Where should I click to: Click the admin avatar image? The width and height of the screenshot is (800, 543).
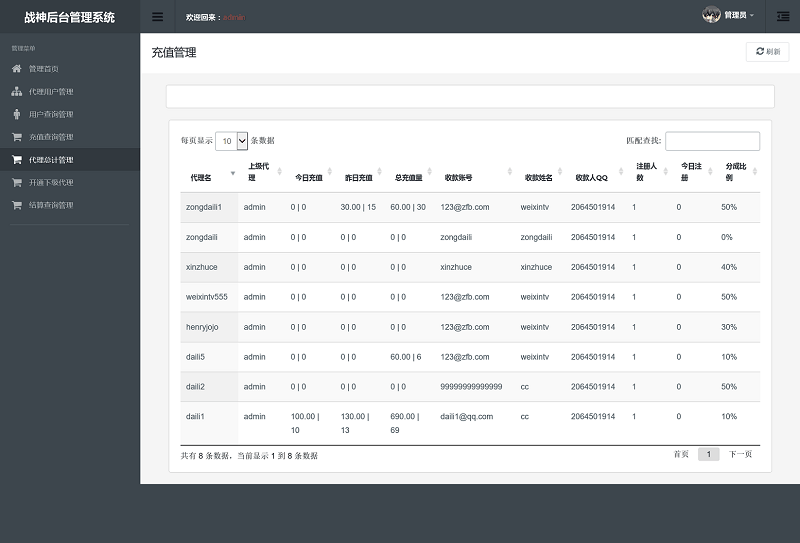tap(711, 15)
